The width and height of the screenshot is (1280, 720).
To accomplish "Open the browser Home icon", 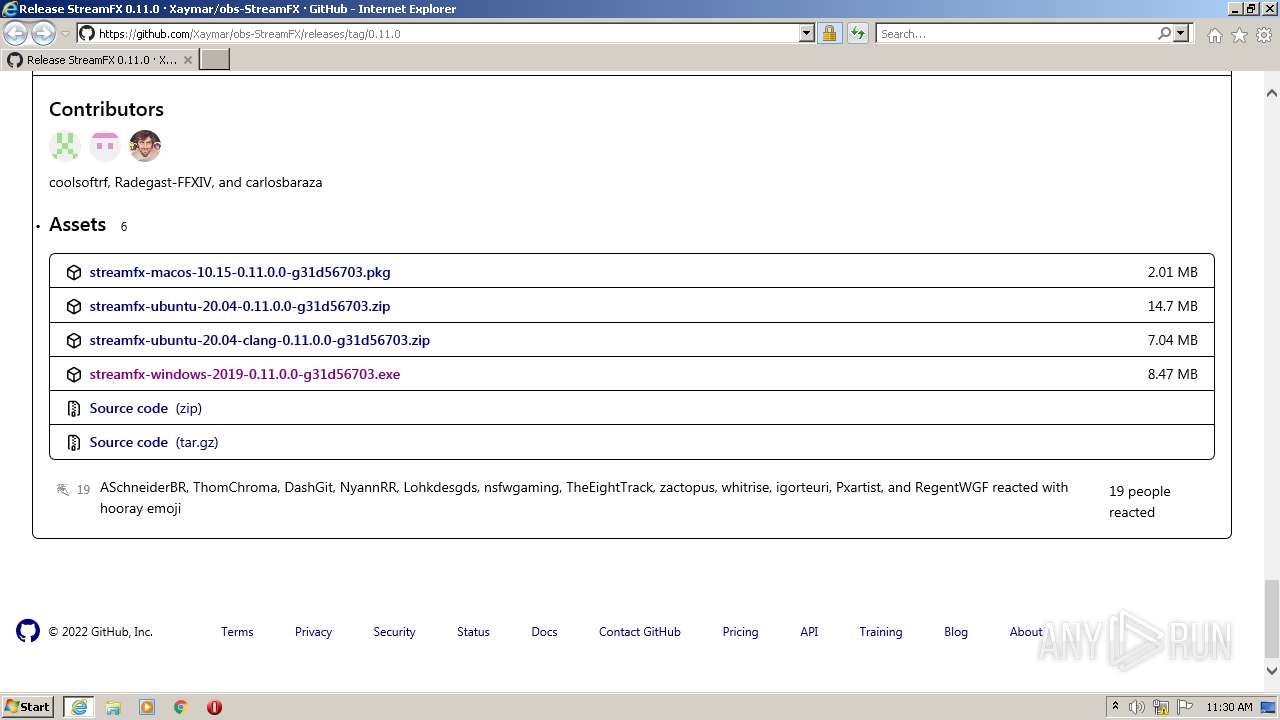I will point(1214,35).
